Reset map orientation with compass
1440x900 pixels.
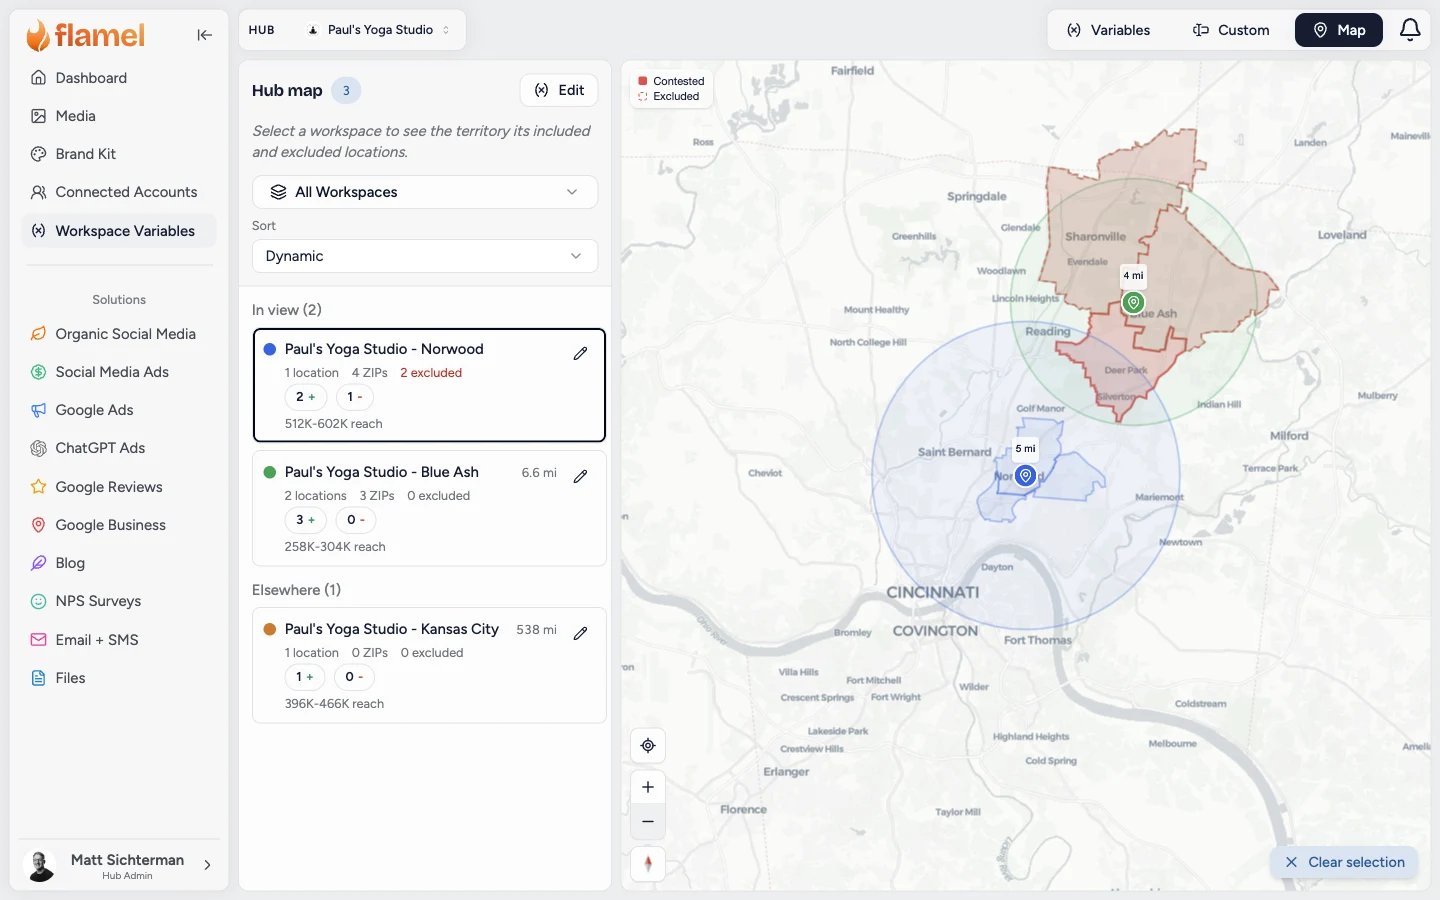(x=648, y=864)
